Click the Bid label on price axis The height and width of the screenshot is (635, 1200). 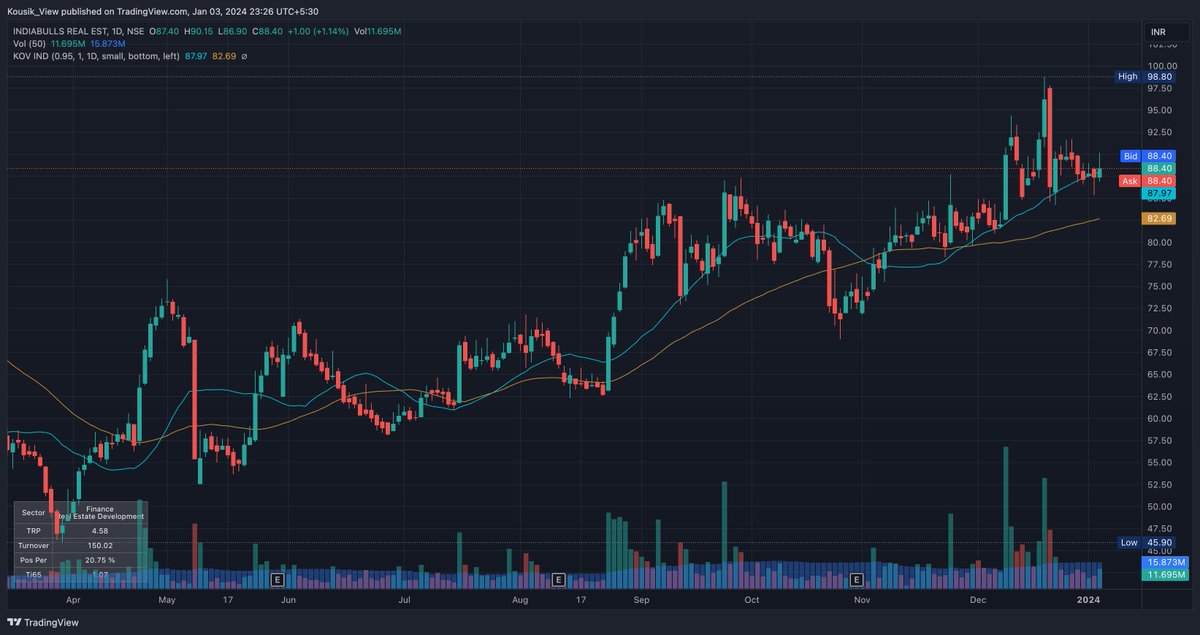point(1131,156)
